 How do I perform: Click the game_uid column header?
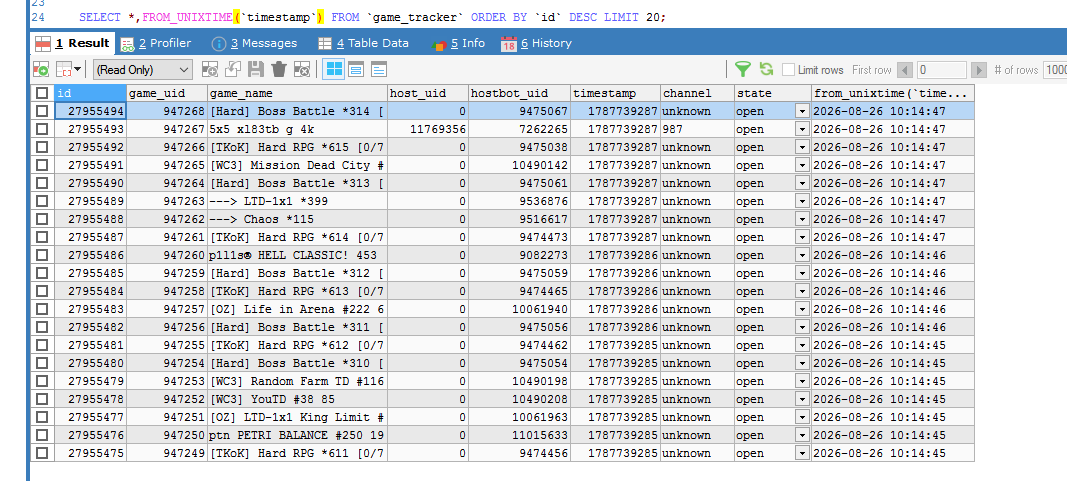point(167,93)
